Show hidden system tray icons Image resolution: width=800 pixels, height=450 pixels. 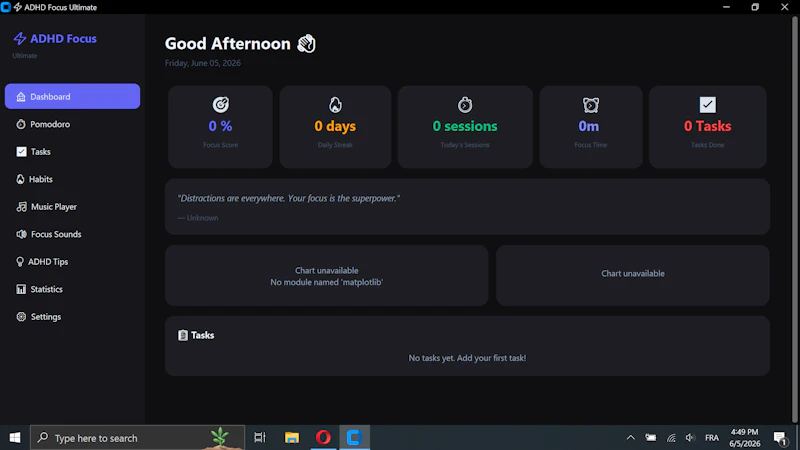coord(631,438)
